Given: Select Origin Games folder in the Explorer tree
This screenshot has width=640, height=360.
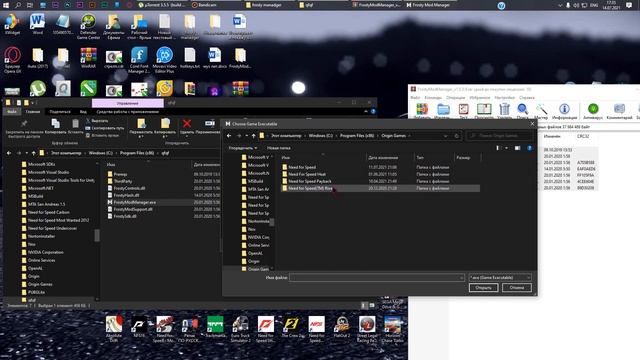Looking at the screenshot, I should (40, 284).
